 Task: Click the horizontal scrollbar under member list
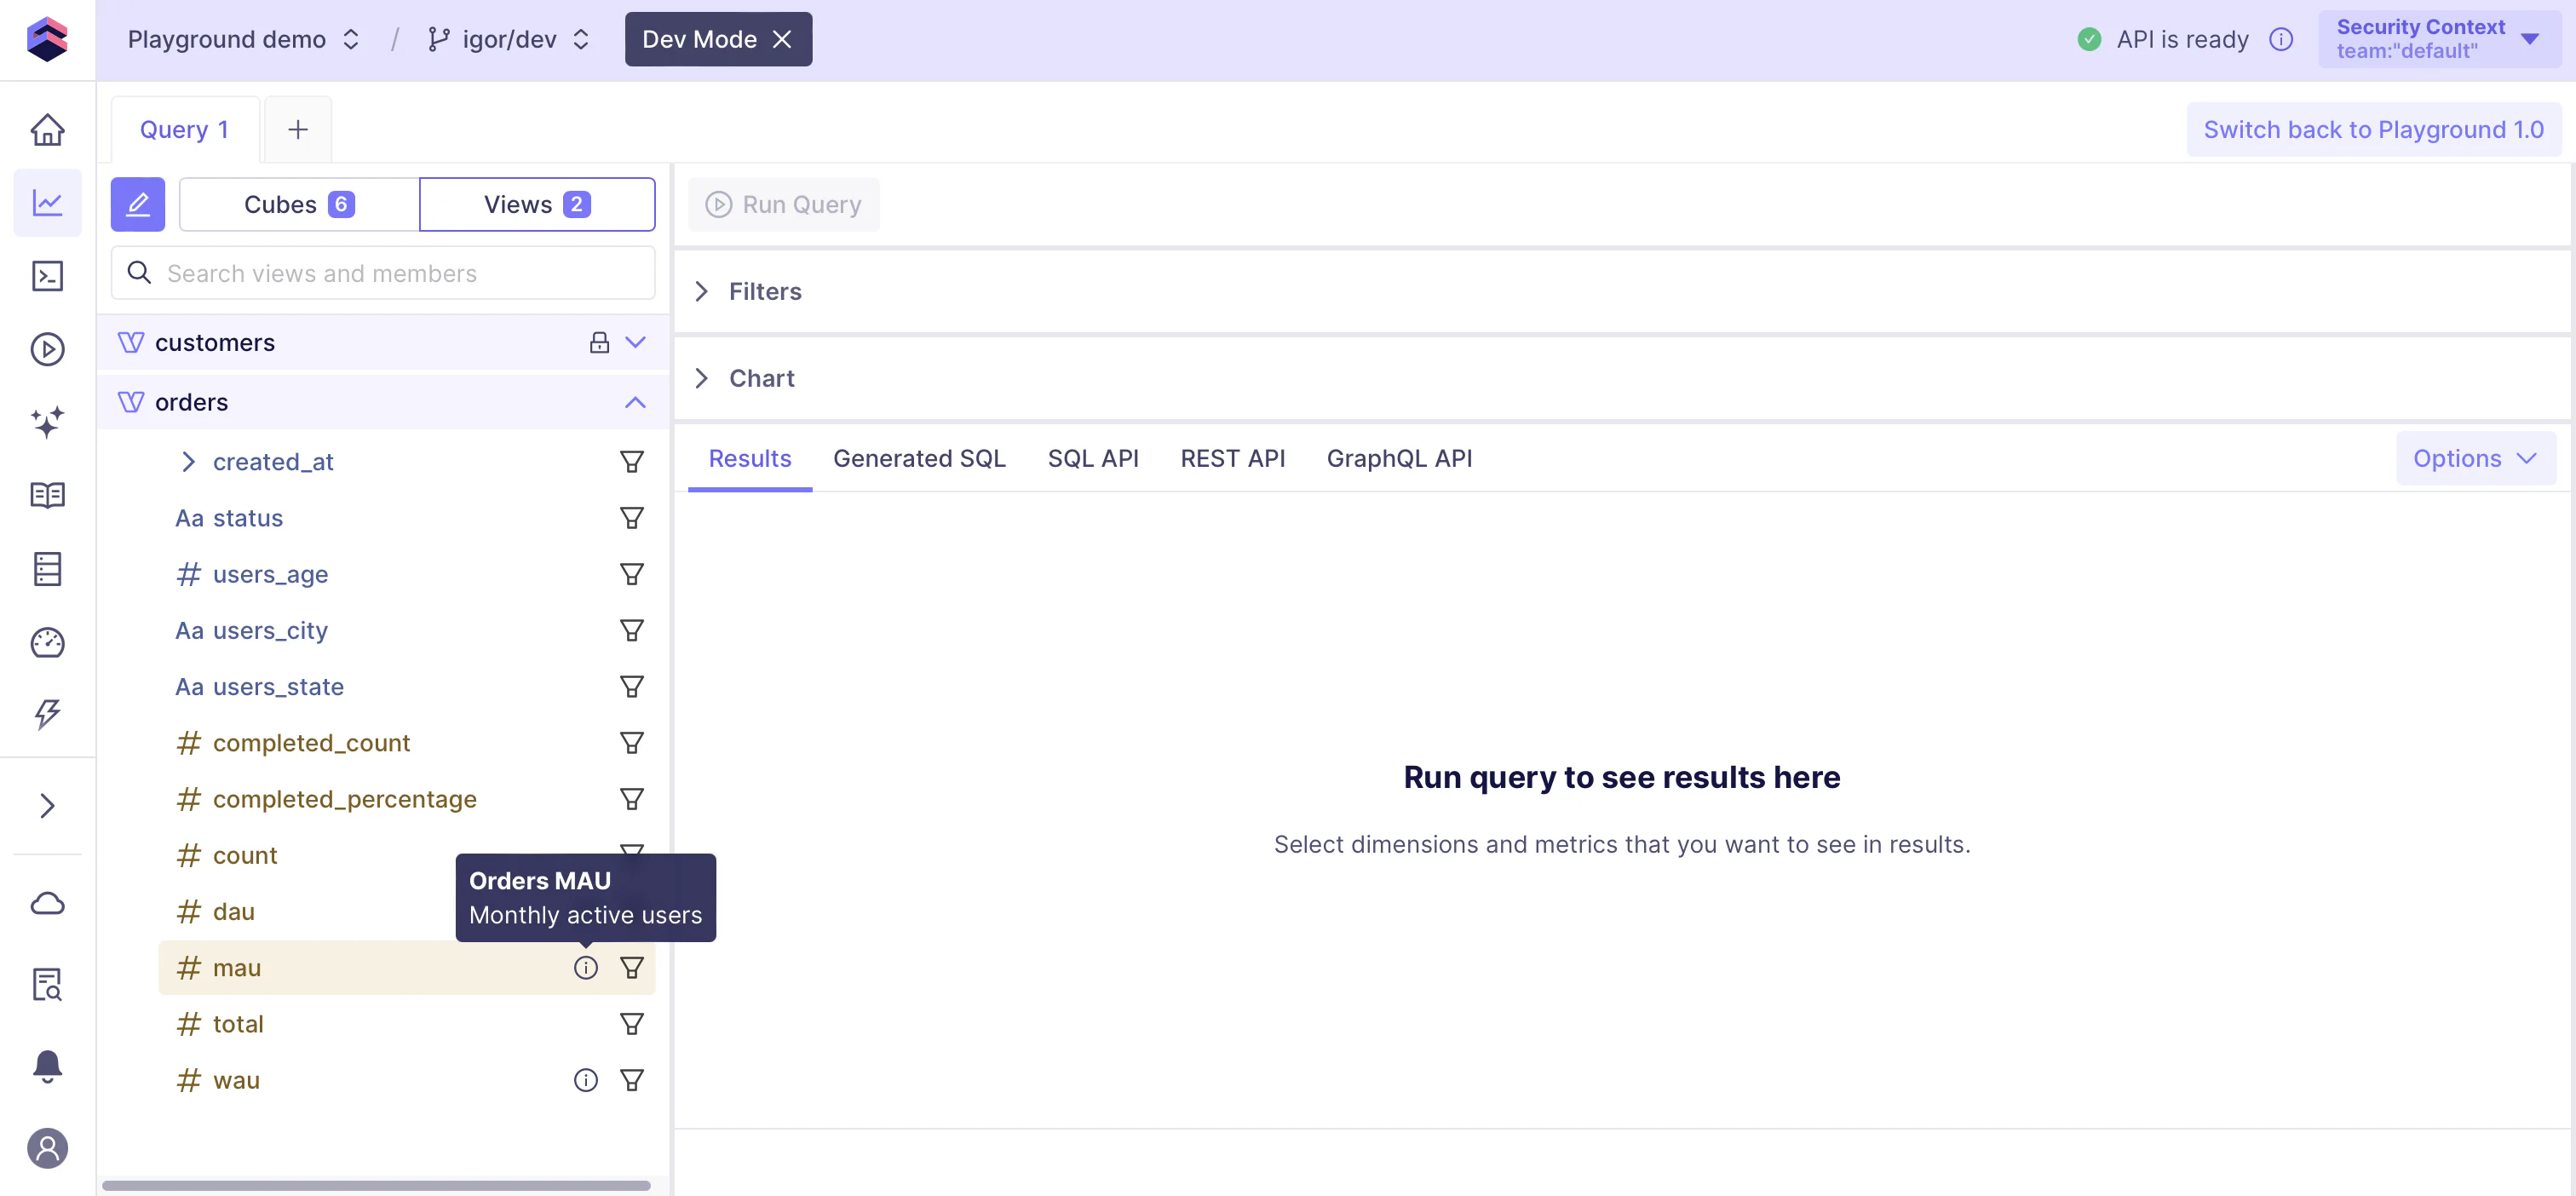click(x=376, y=1185)
